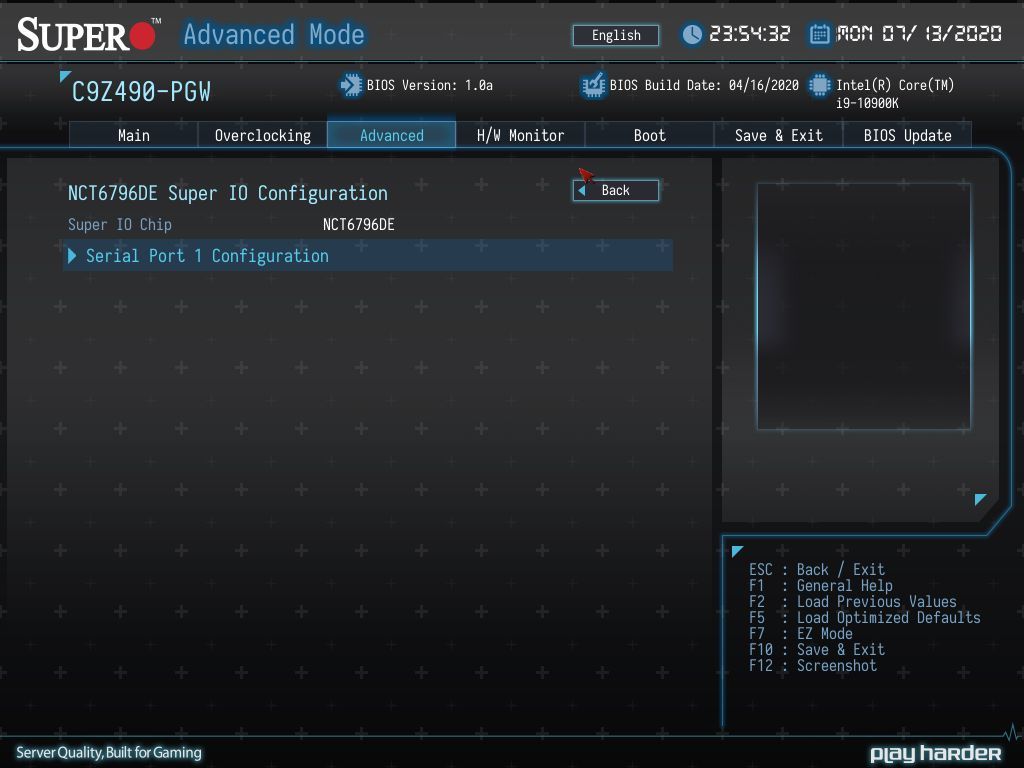Click the empty help description box
The image size is (1024, 768).
point(863,306)
